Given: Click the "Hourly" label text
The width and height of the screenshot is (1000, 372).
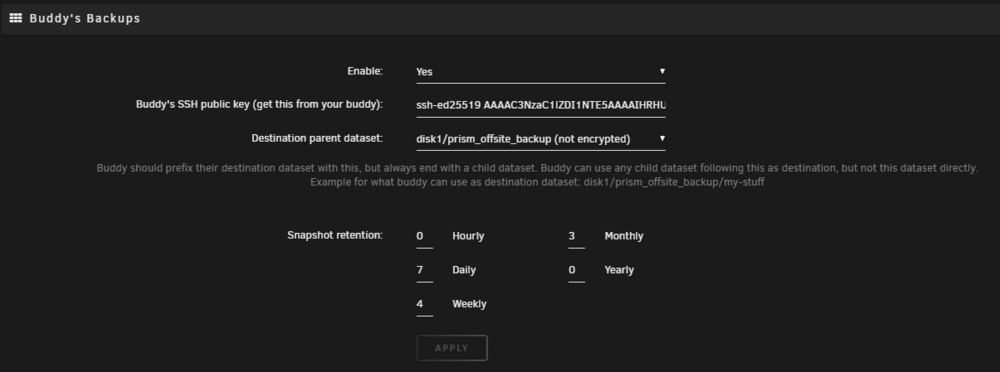Looking at the screenshot, I should pyautogui.click(x=468, y=236).
